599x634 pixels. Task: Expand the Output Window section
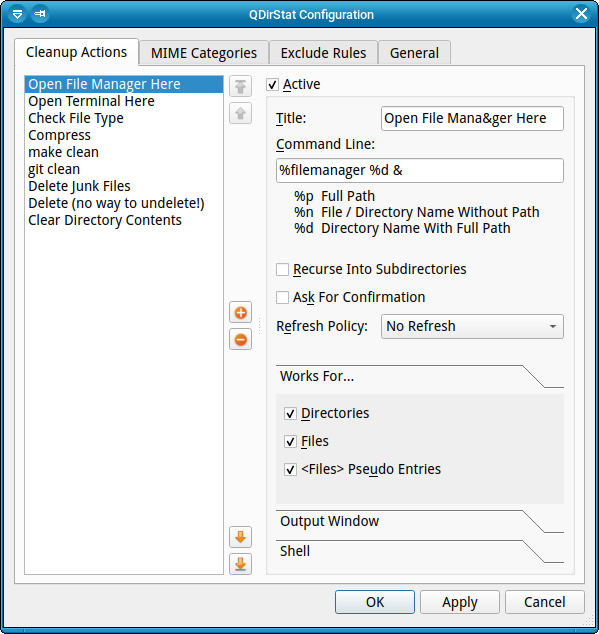click(419, 521)
